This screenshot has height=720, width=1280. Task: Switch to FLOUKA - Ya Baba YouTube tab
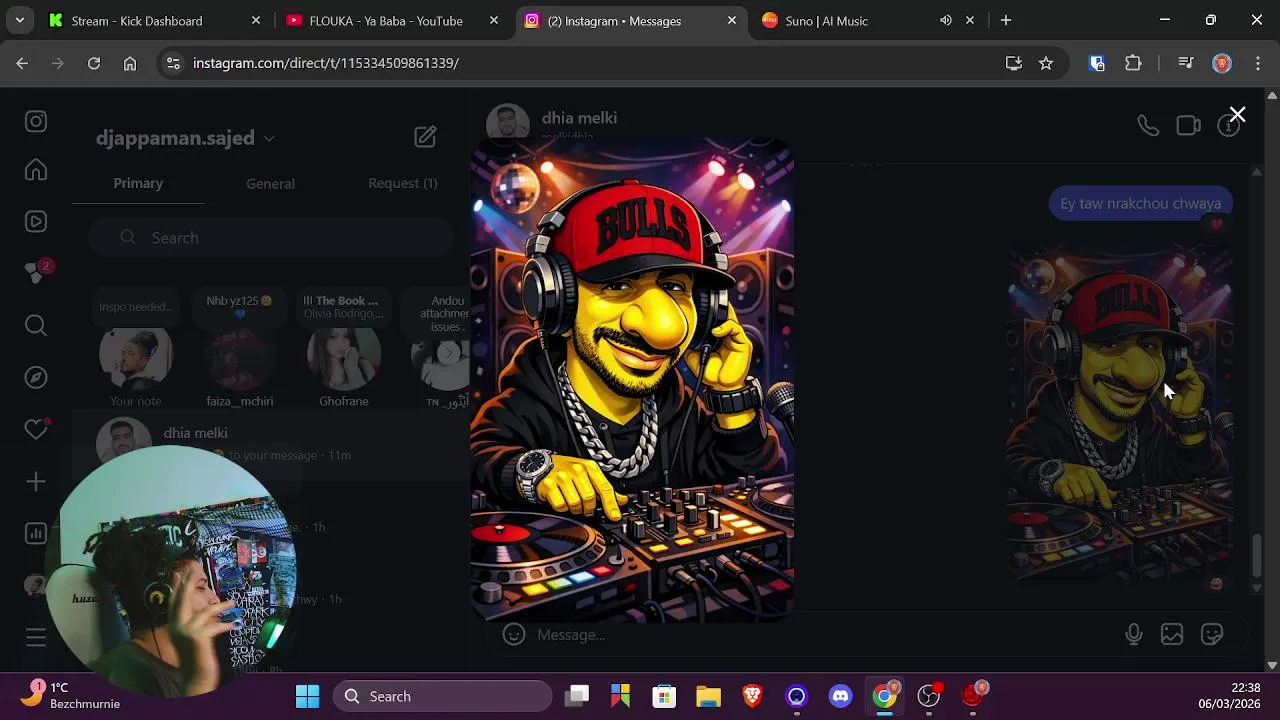click(x=392, y=20)
